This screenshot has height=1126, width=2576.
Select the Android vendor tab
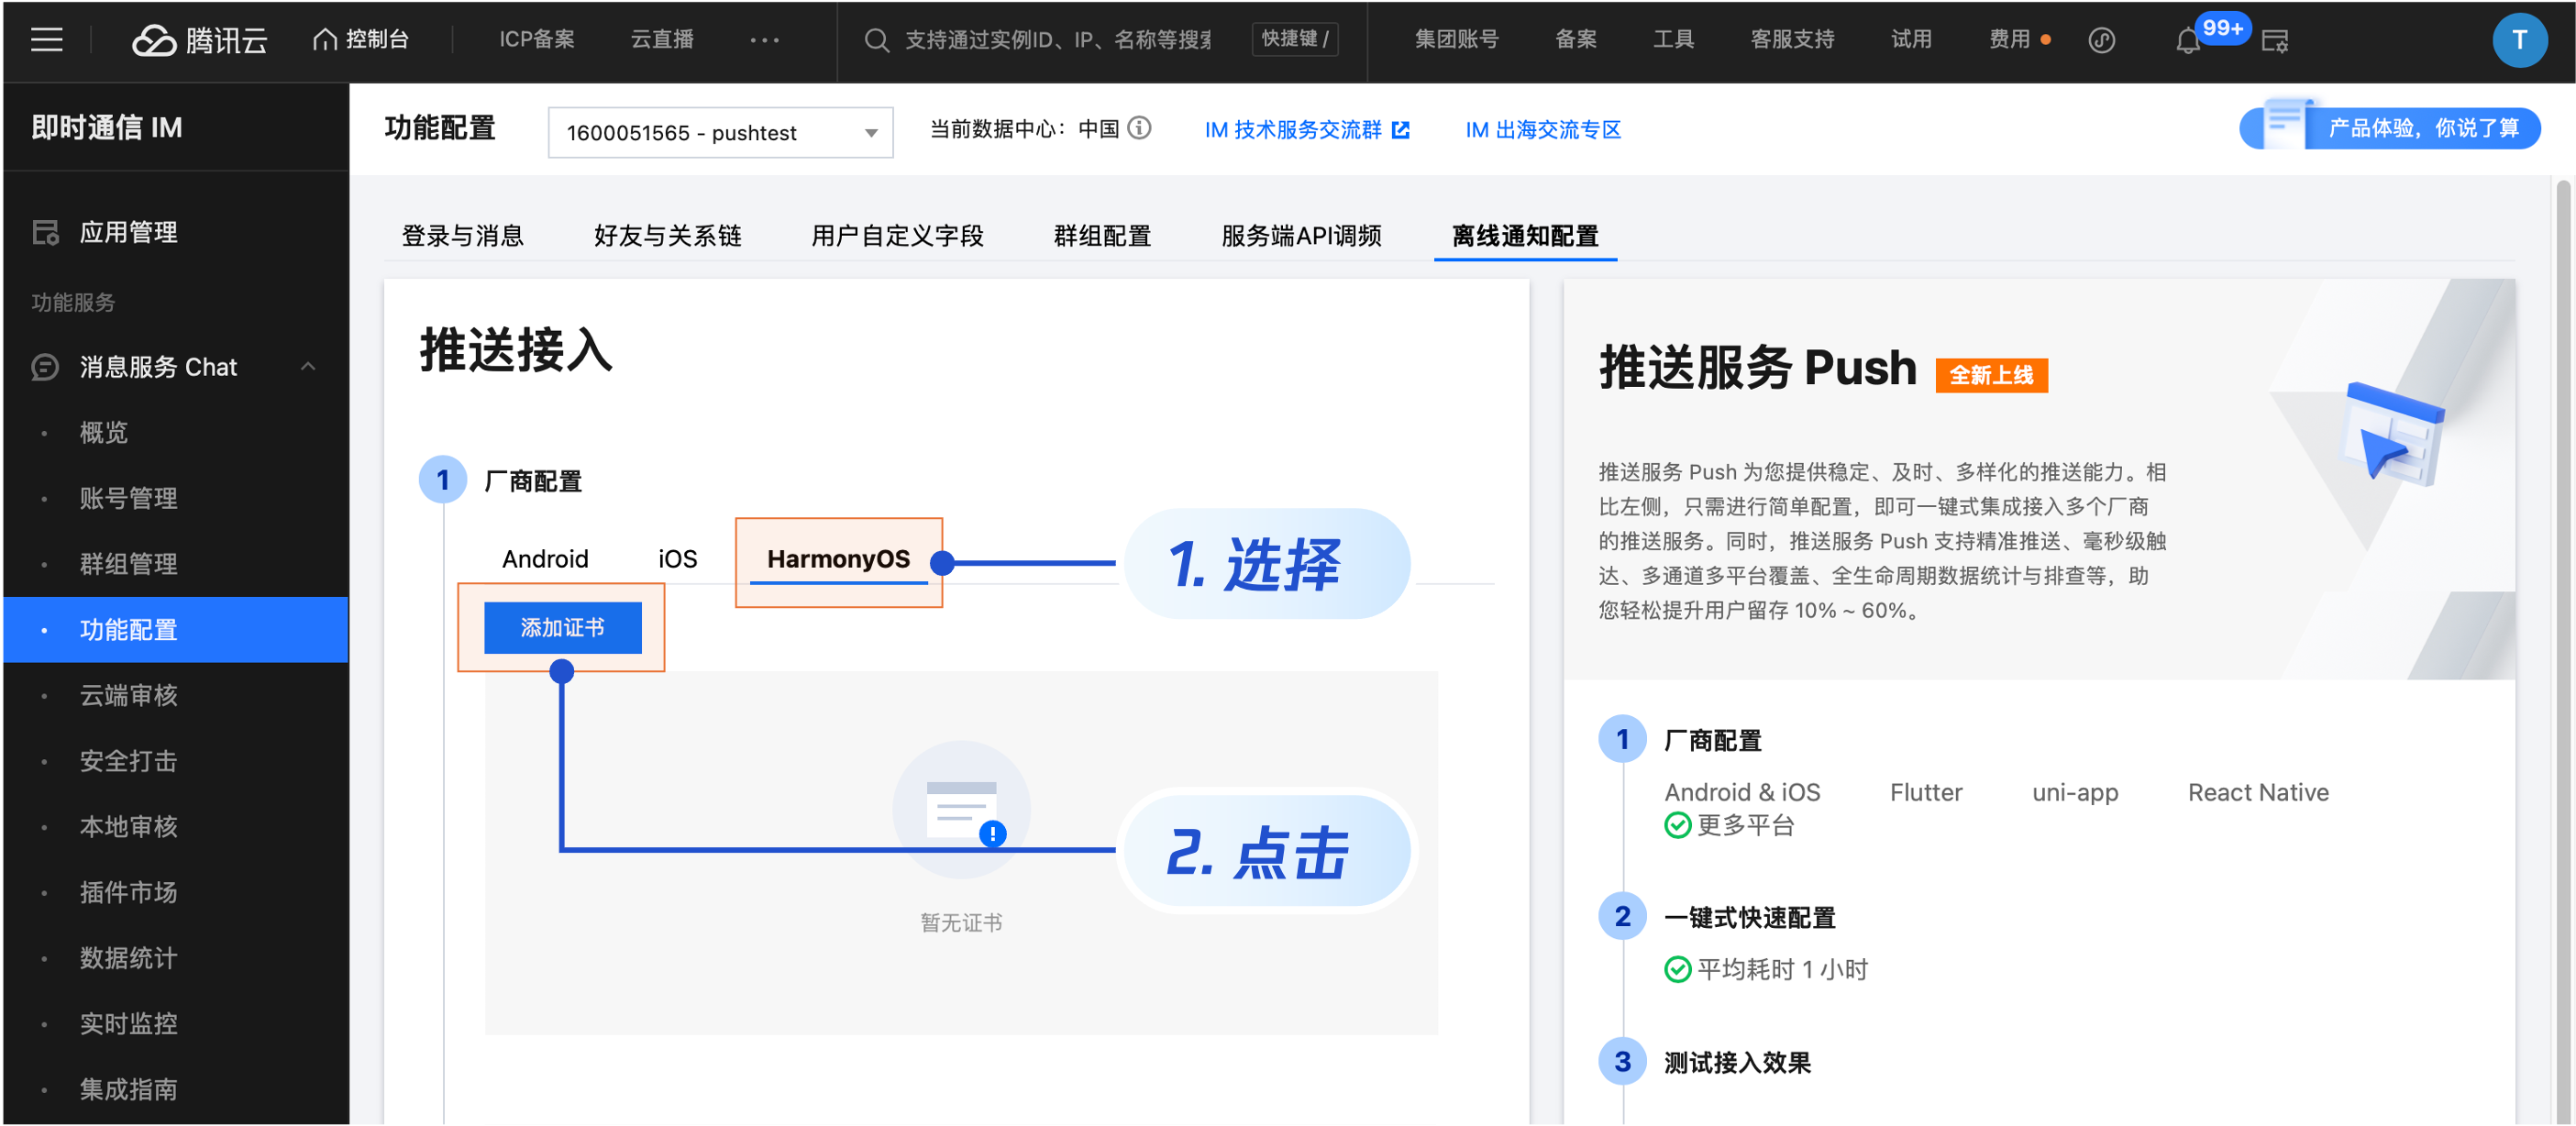click(544, 559)
